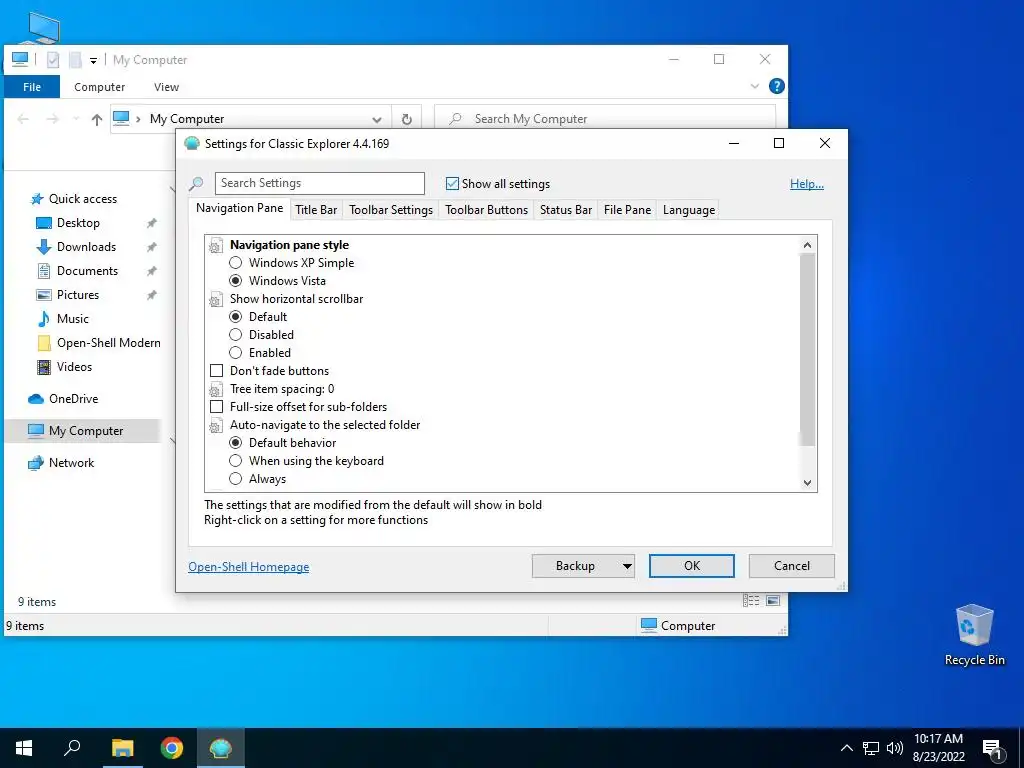The image size is (1024, 768).
Task: Switch to the Status Bar tab
Action: (566, 210)
